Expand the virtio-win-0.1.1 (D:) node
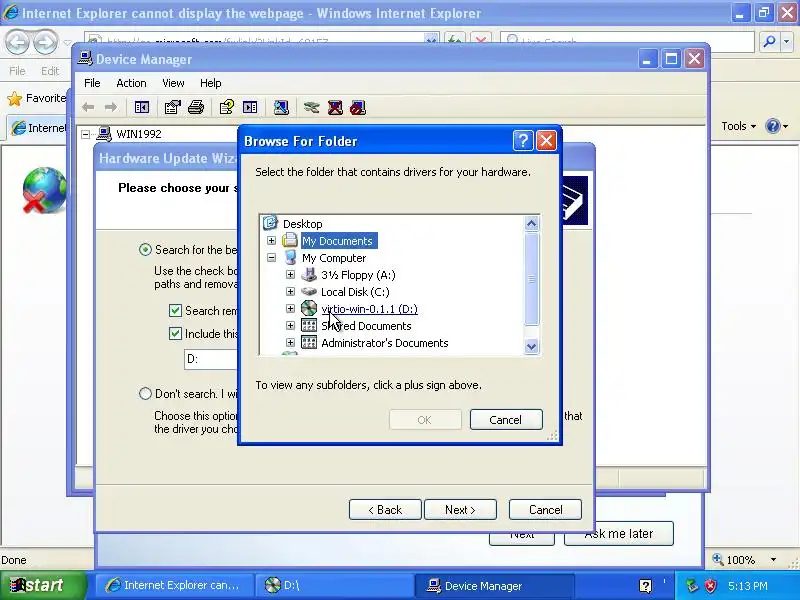The image size is (800, 600). pos(290,309)
